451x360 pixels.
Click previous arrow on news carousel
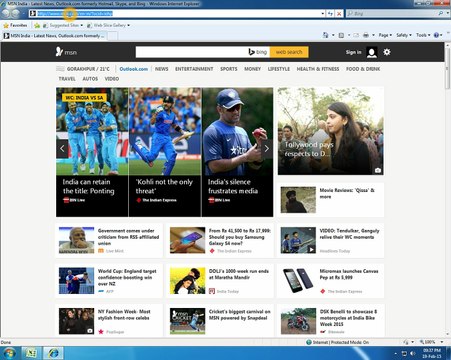(62, 149)
